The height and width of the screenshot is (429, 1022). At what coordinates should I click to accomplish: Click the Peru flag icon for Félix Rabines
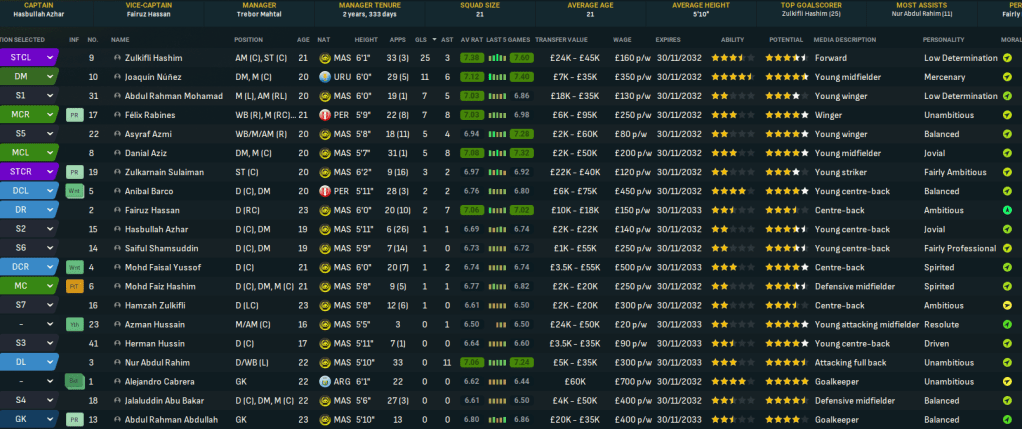coord(326,115)
